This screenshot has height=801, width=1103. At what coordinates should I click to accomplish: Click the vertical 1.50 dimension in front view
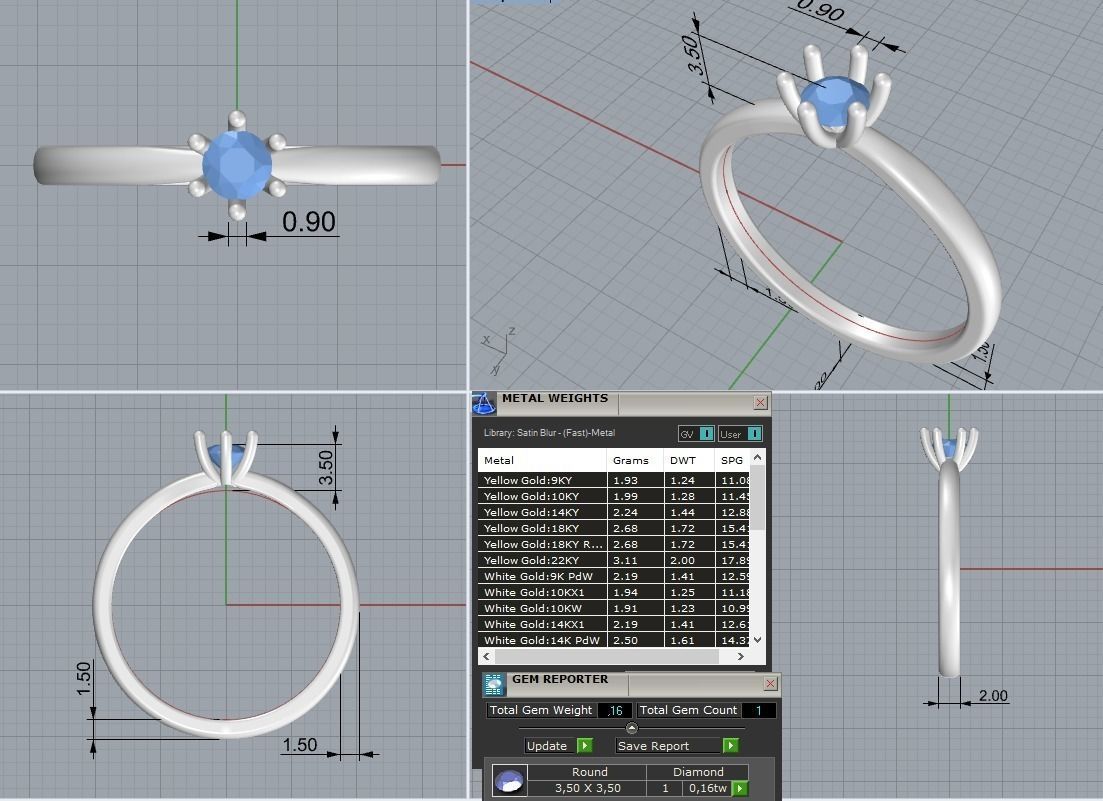pos(84,679)
